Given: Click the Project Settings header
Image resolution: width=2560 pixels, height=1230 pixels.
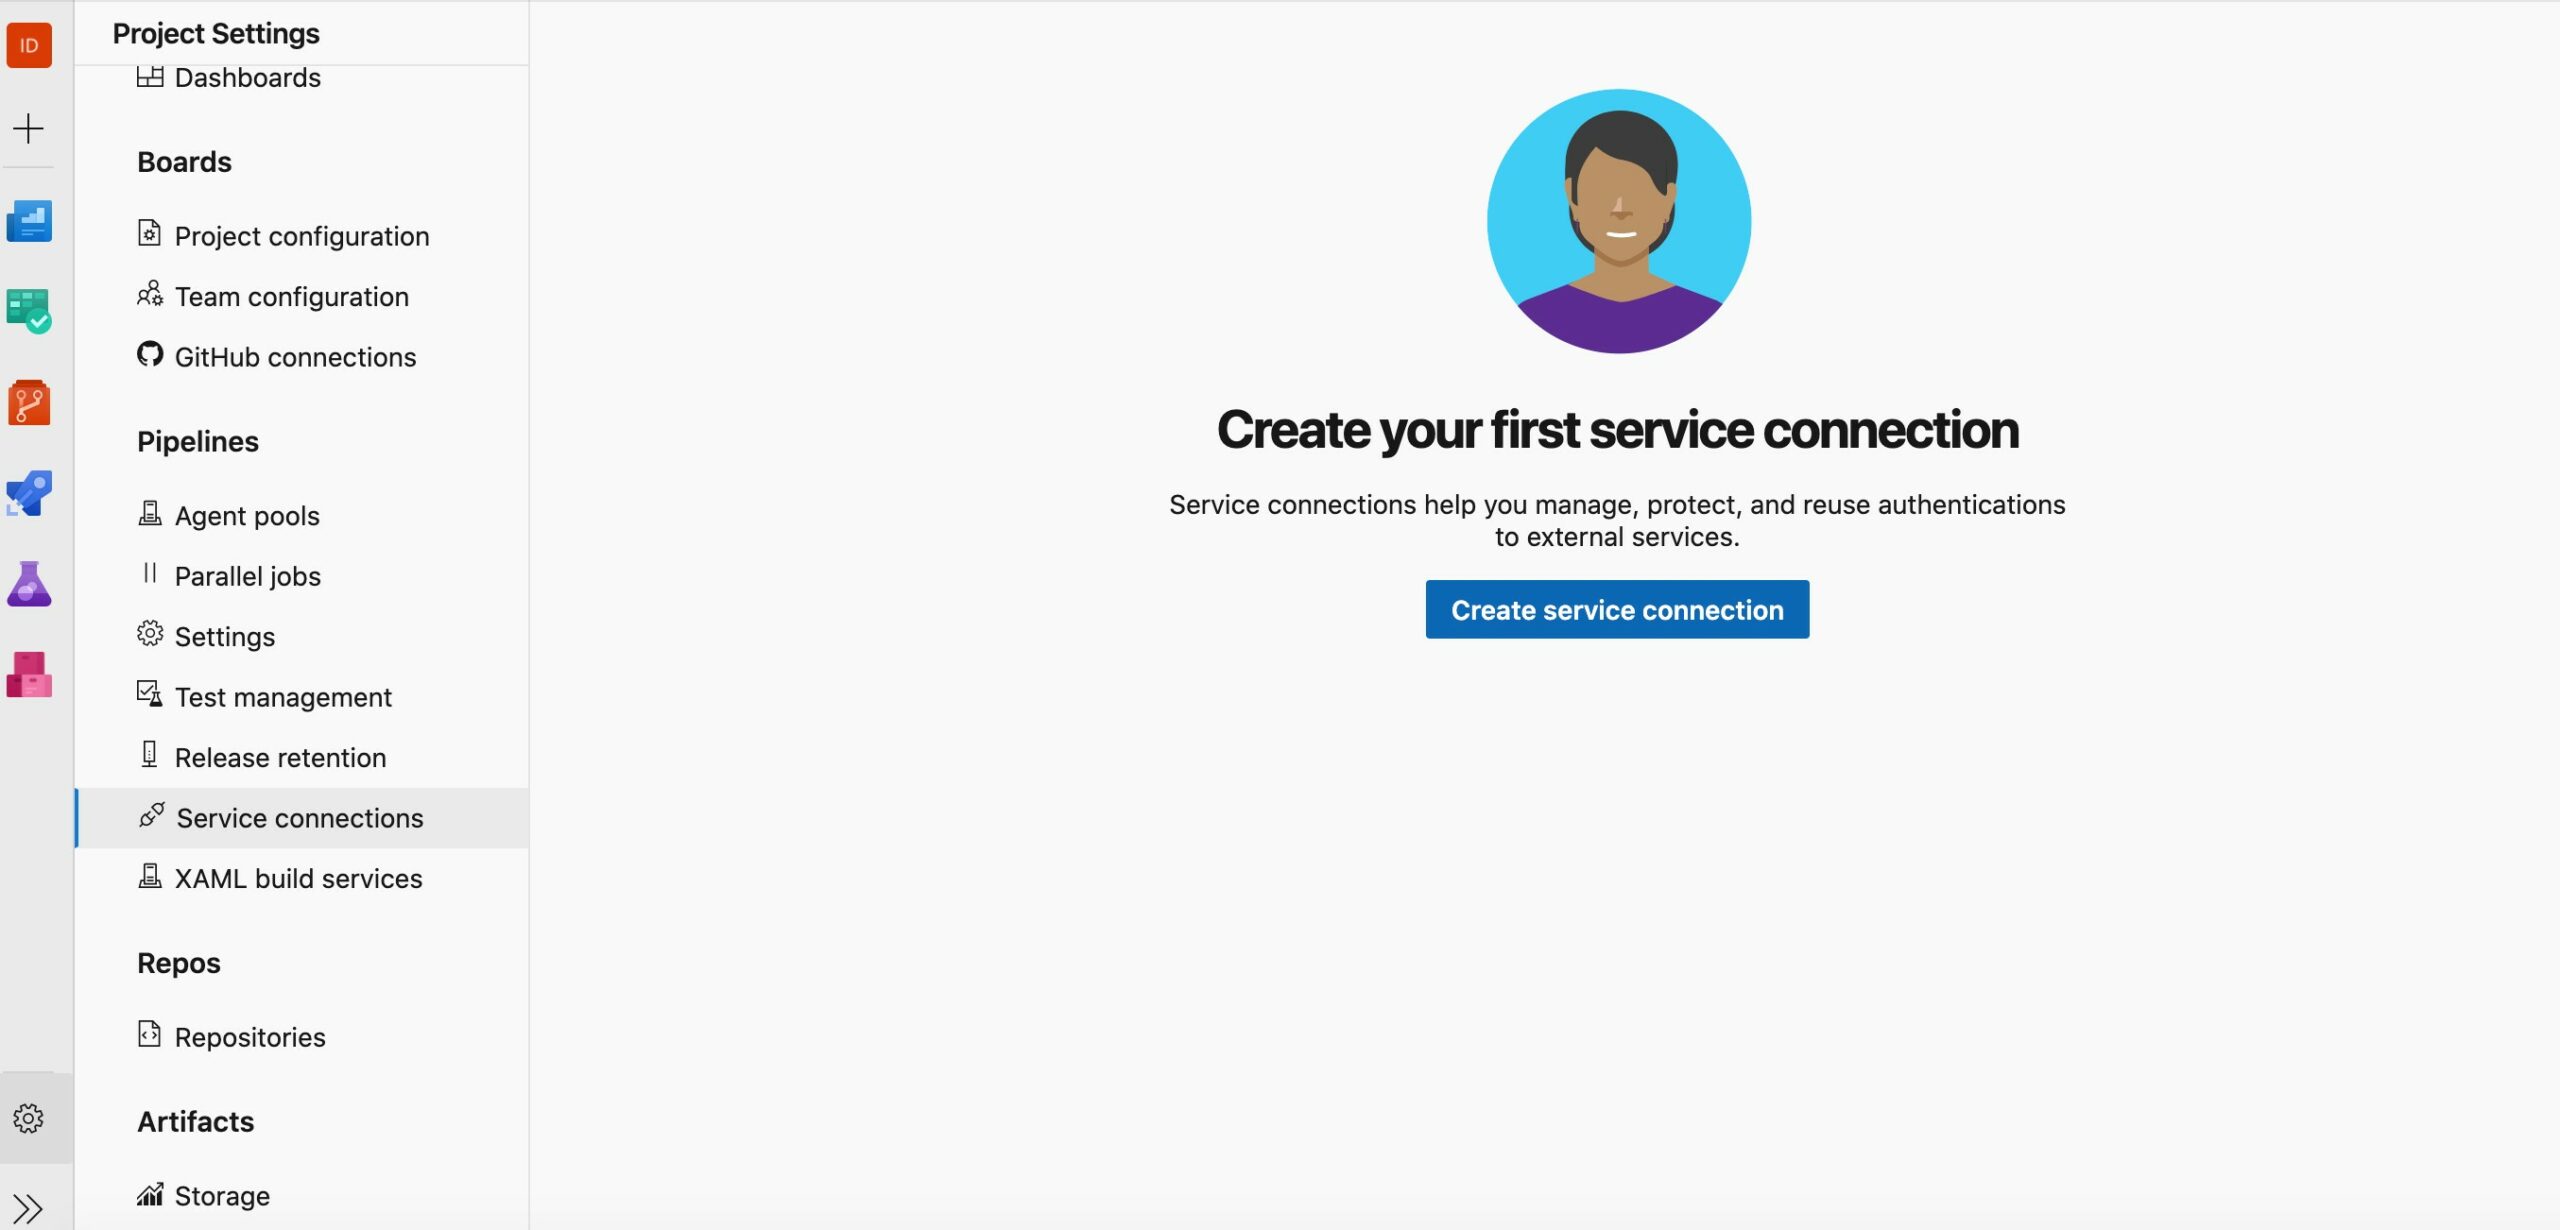Looking at the screenshot, I should coord(216,33).
